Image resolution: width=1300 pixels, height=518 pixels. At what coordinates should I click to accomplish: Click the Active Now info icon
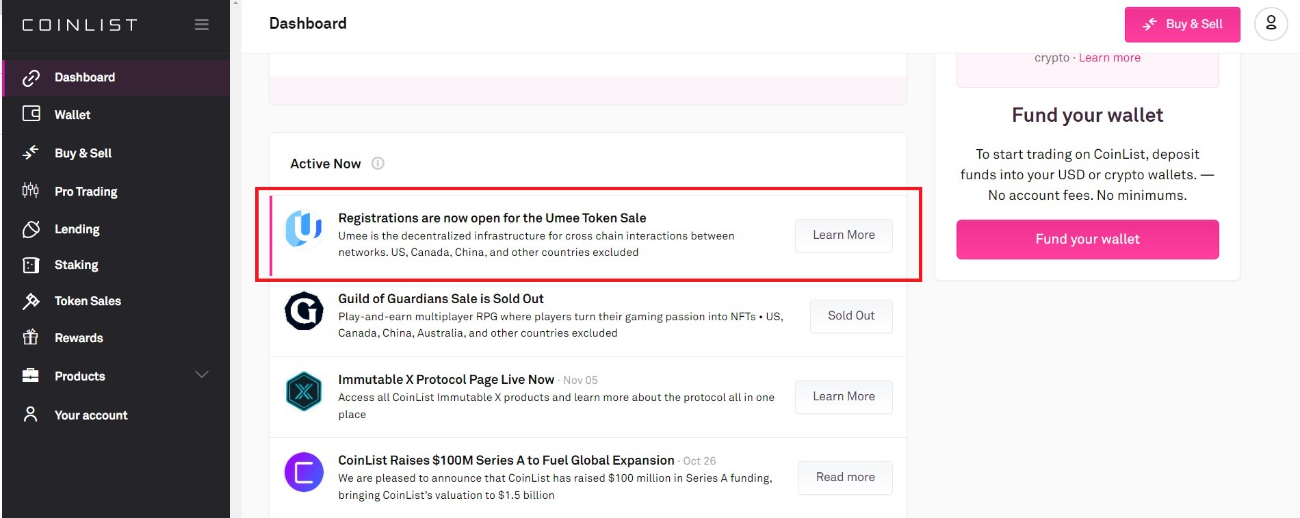click(x=378, y=163)
